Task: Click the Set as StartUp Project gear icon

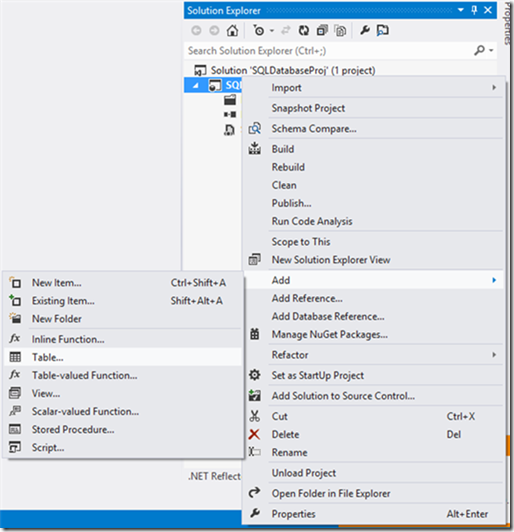Action: [254, 375]
